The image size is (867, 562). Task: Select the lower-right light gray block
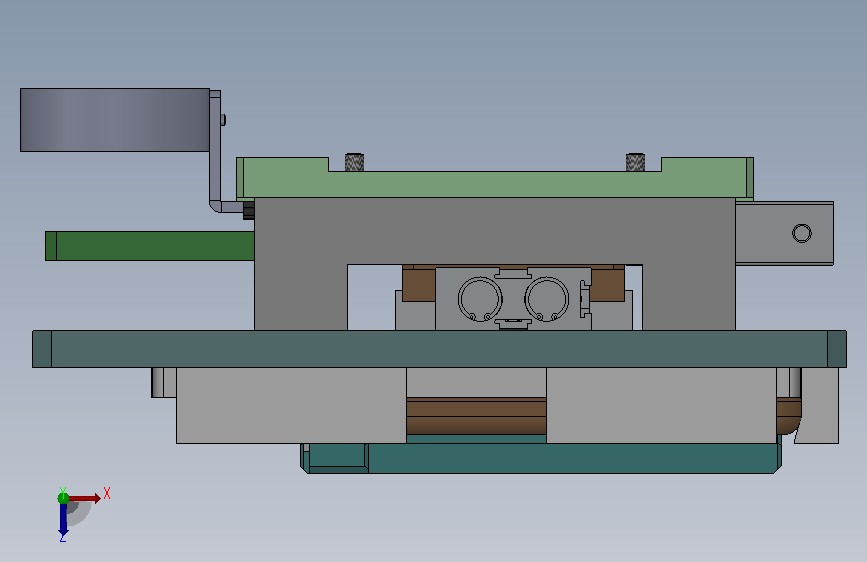661,405
